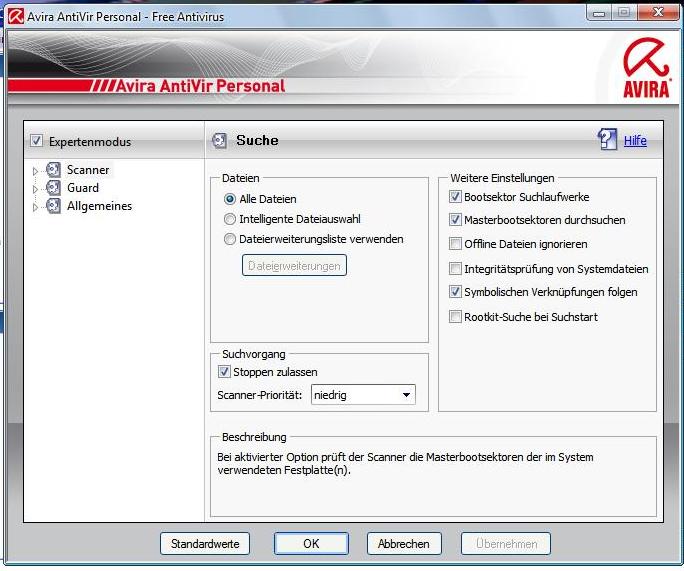Click the Hilfe question mark icon
The width and height of the screenshot is (684, 571).
click(x=607, y=140)
